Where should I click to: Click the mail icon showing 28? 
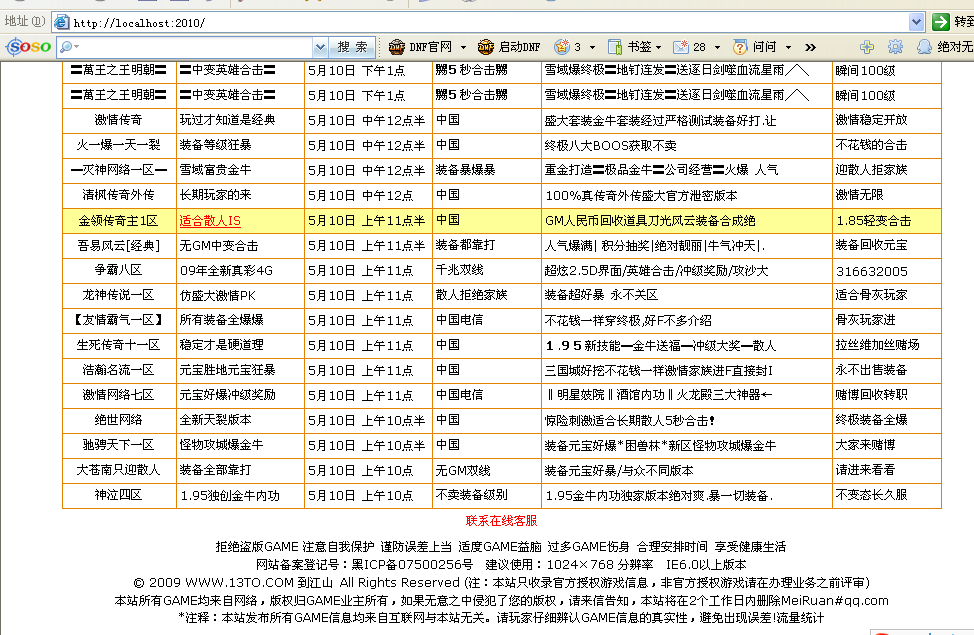pyautogui.click(x=681, y=47)
